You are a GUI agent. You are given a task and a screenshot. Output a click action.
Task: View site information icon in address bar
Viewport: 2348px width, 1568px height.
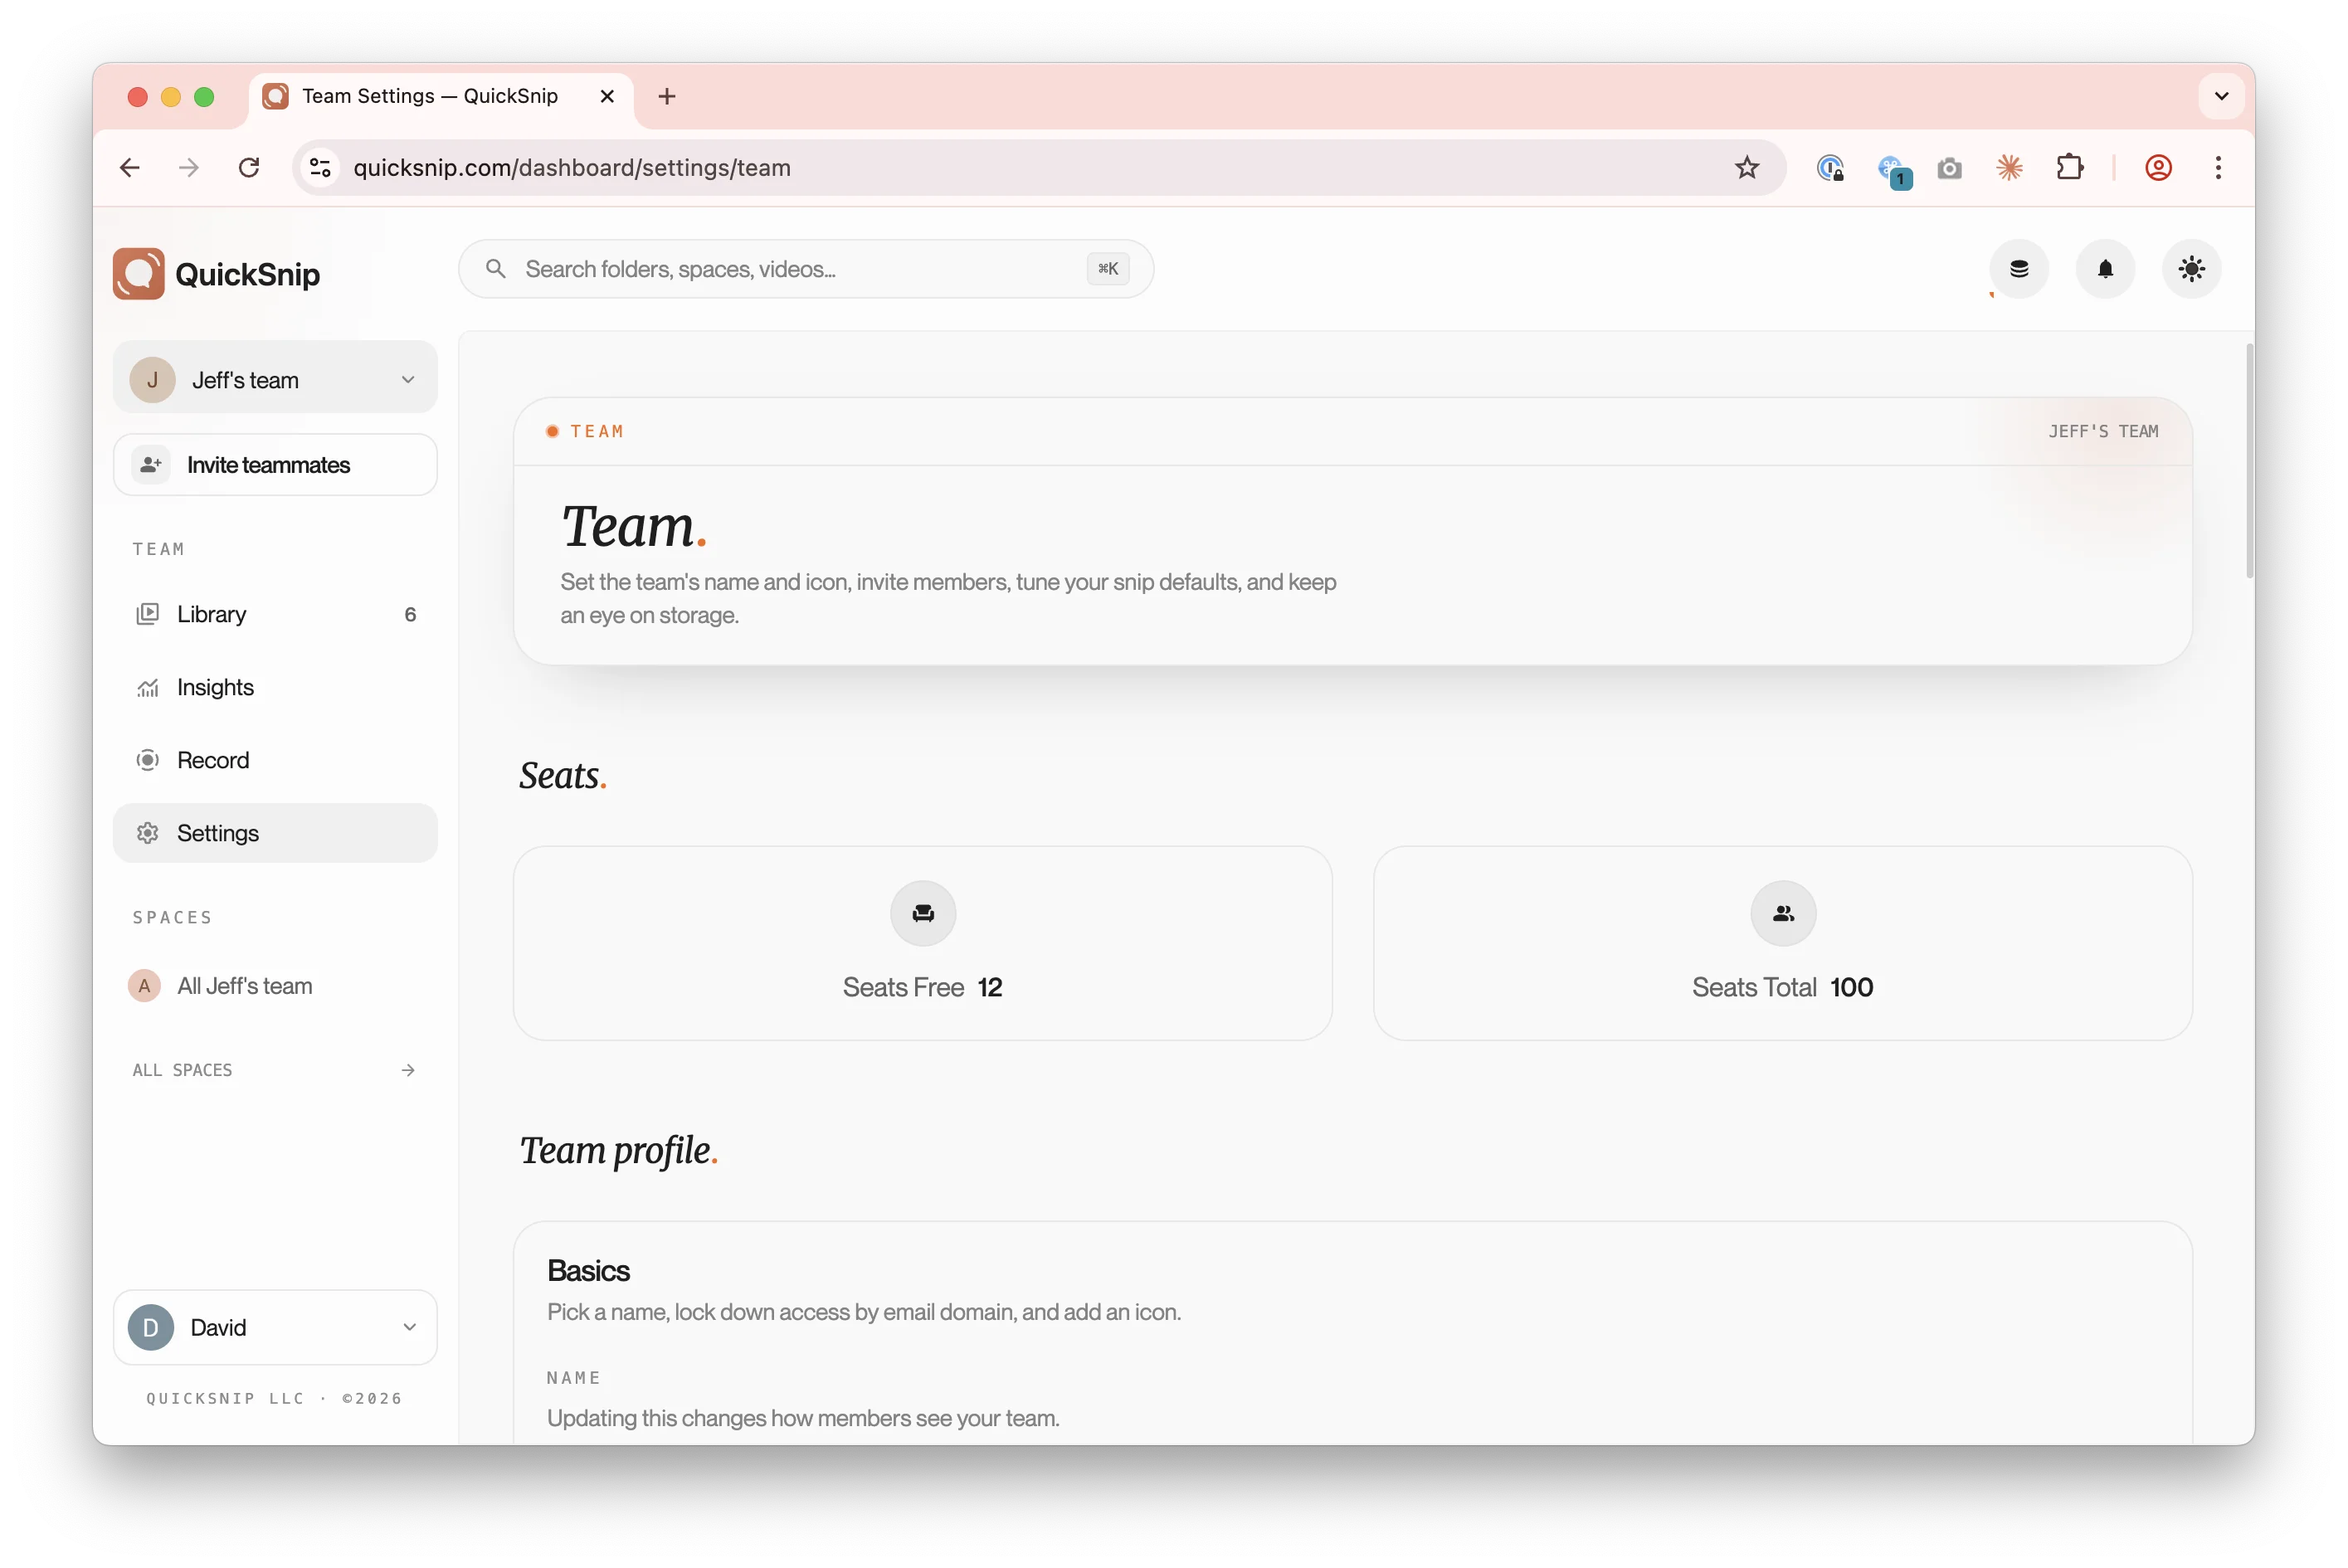click(320, 168)
